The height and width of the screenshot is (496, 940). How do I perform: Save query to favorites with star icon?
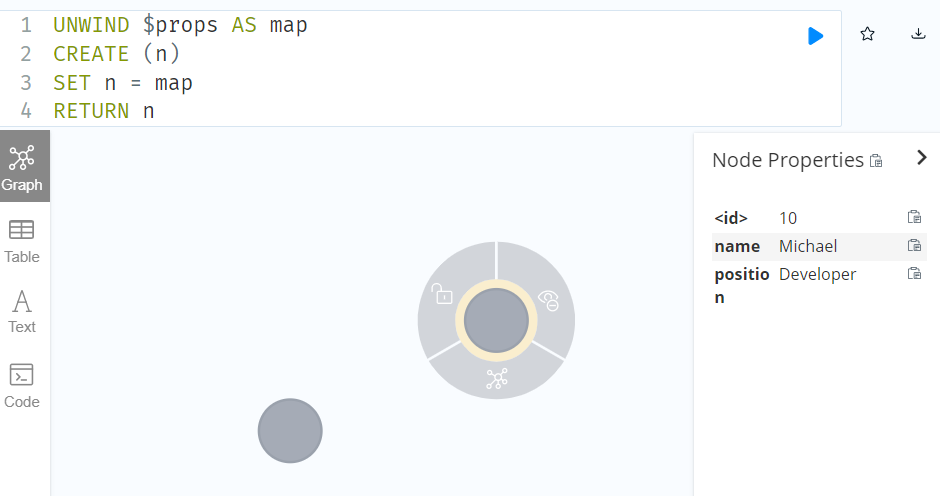(x=867, y=34)
